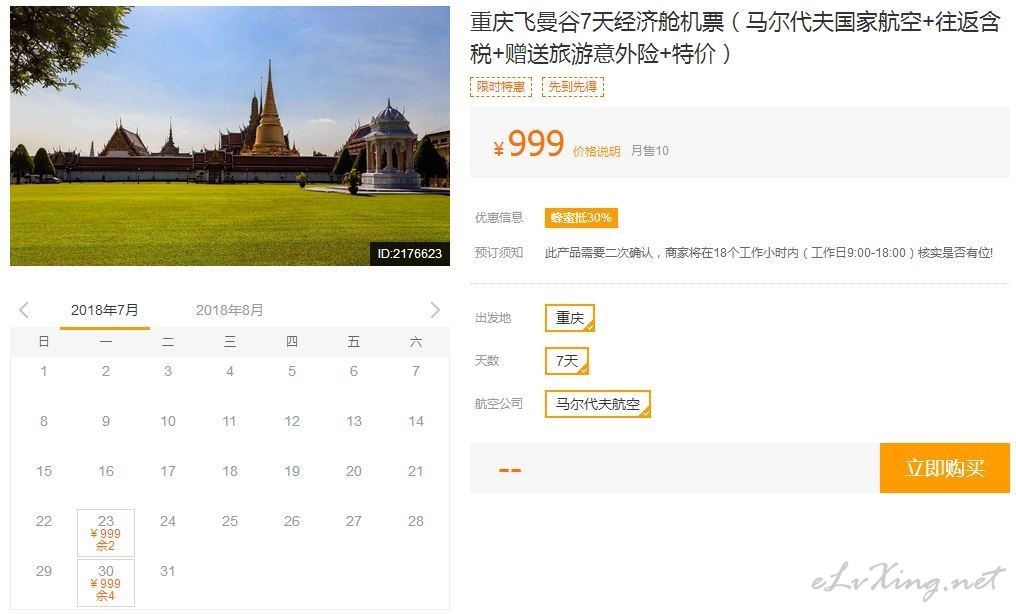Viewport: 1016px width, 614px height.
Task: Click the 日 weekday column header
Action: 43,341
